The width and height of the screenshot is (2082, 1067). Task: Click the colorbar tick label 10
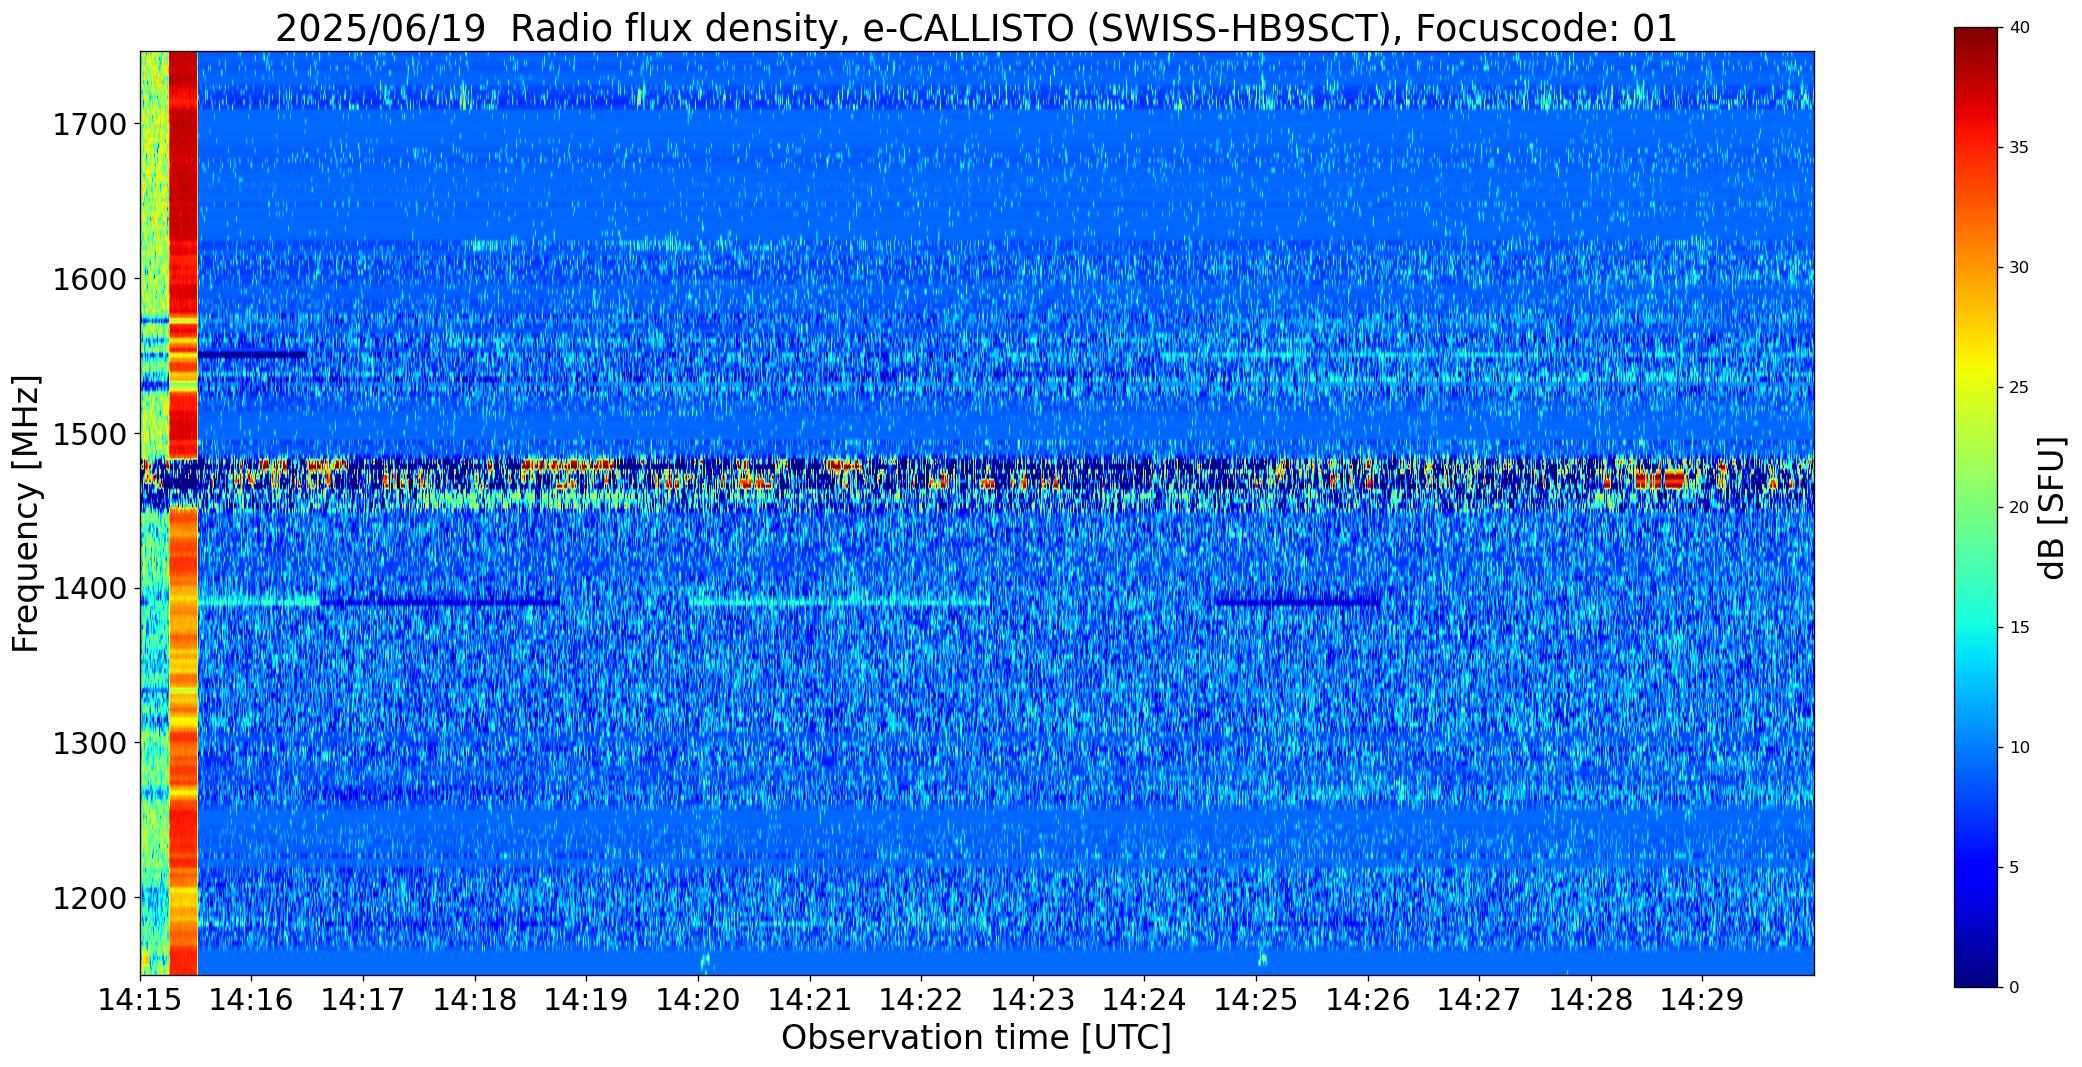point(2019,748)
